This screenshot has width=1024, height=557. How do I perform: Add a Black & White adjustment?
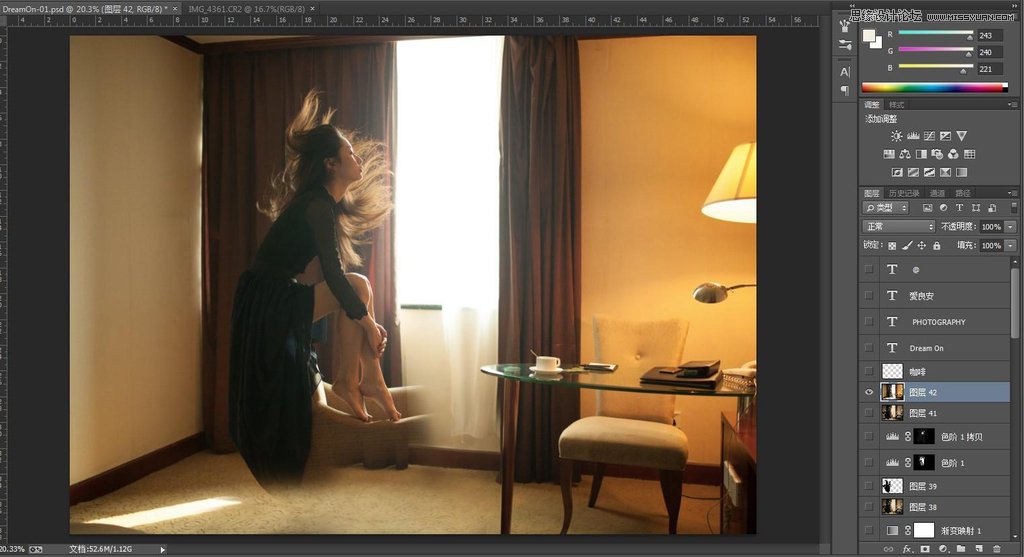tap(921, 154)
